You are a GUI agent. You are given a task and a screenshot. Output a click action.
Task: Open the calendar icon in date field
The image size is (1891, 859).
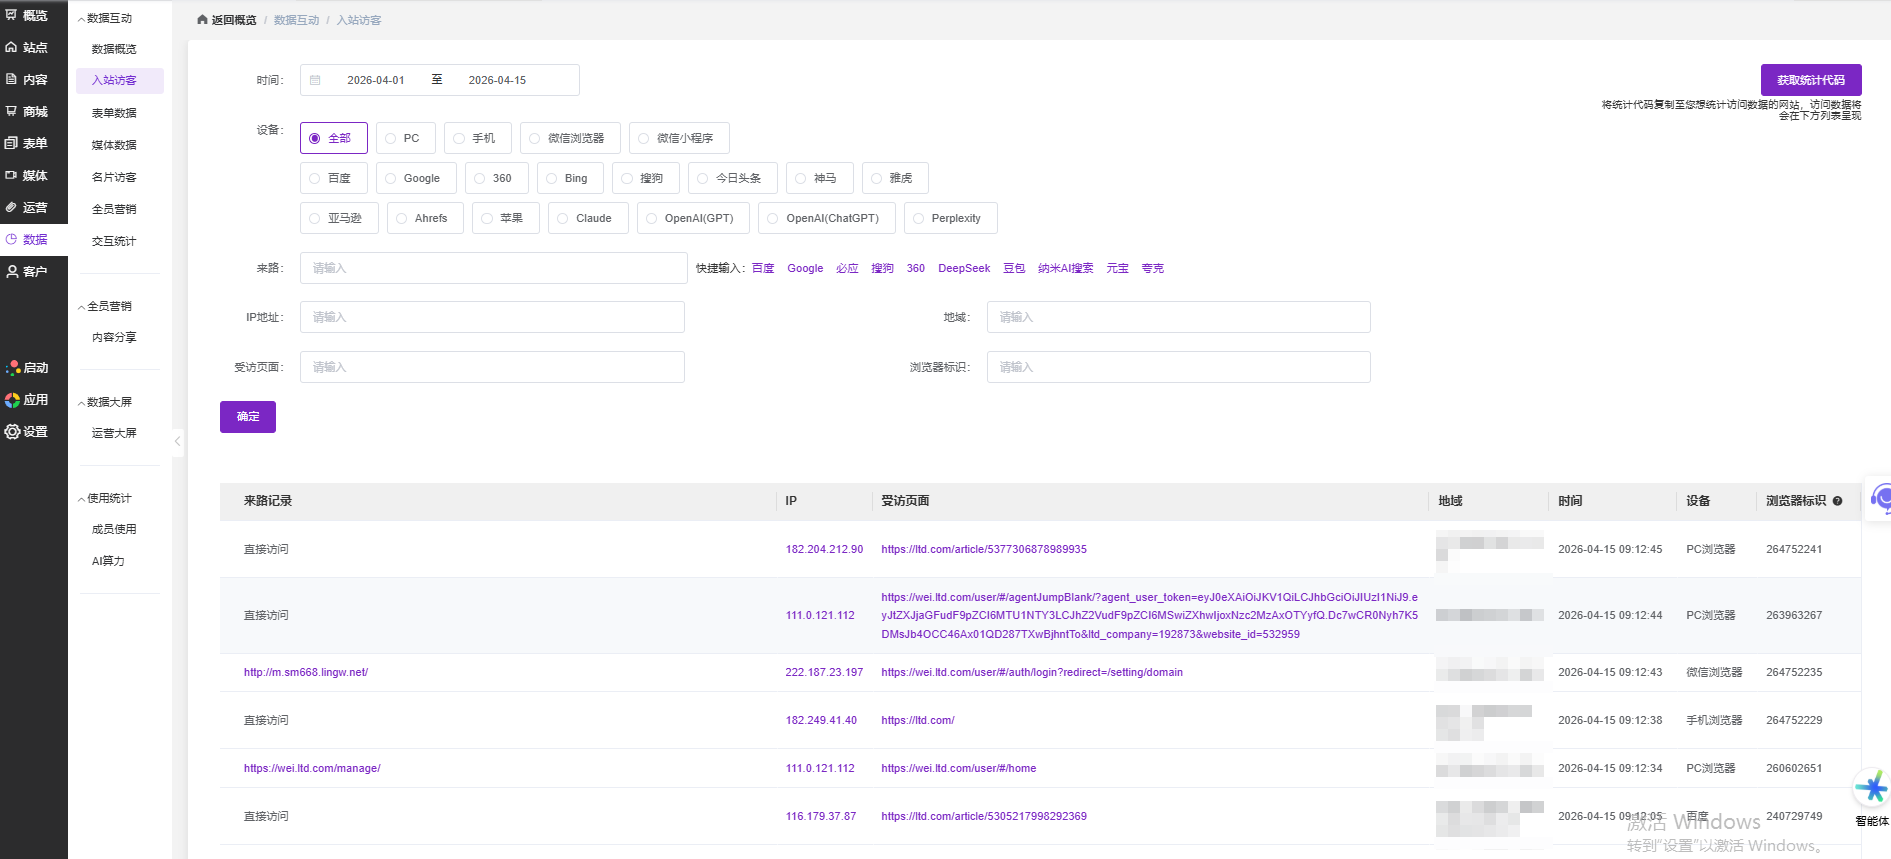(x=315, y=80)
